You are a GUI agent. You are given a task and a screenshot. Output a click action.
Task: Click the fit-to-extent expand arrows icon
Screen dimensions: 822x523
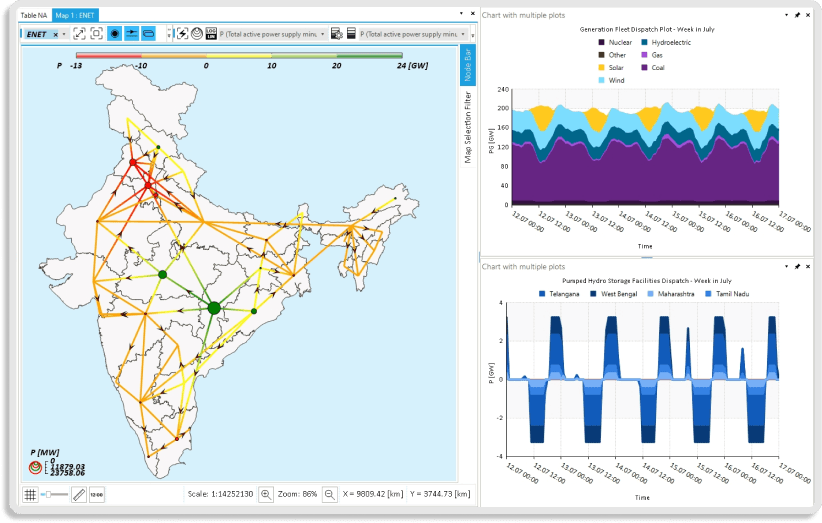tap(79, 34)
